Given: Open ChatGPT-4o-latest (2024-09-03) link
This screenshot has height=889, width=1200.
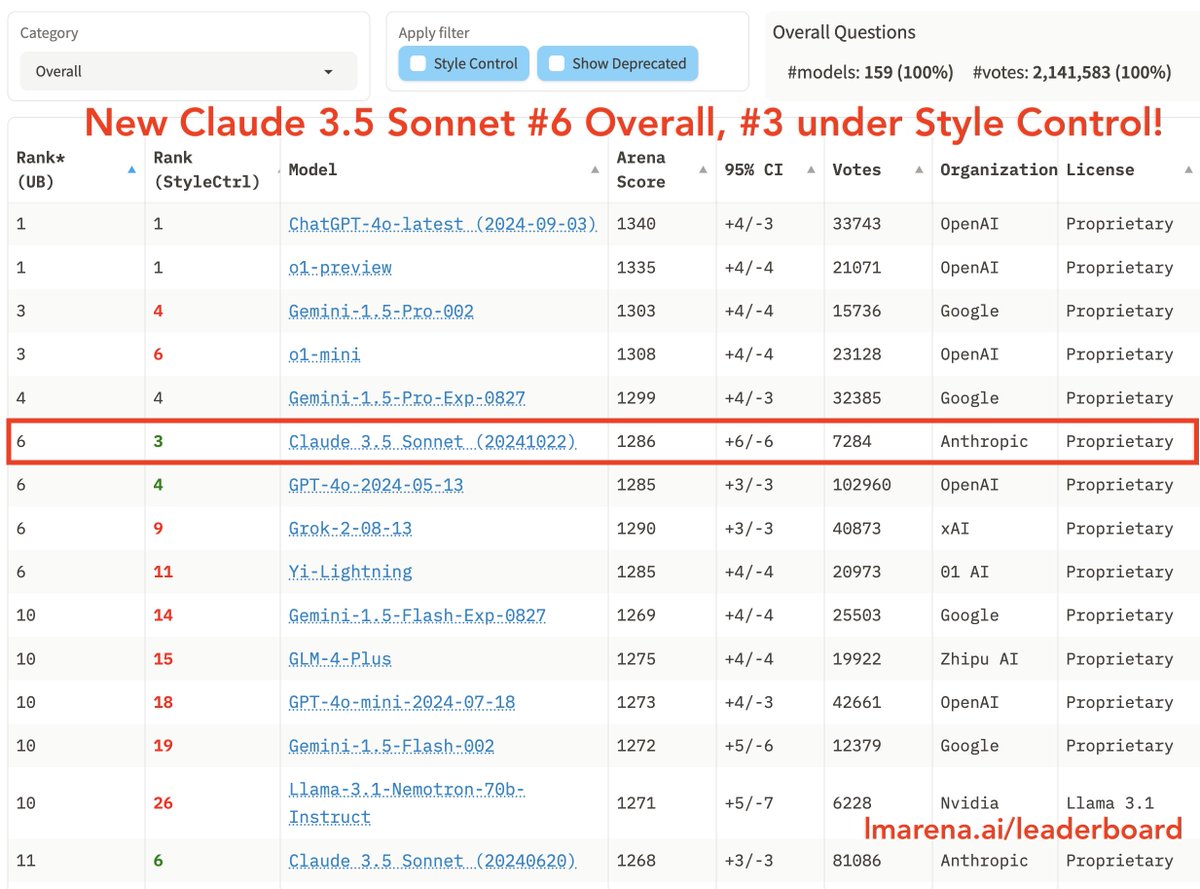Looking at the screenshot, I should coord(442,224).
